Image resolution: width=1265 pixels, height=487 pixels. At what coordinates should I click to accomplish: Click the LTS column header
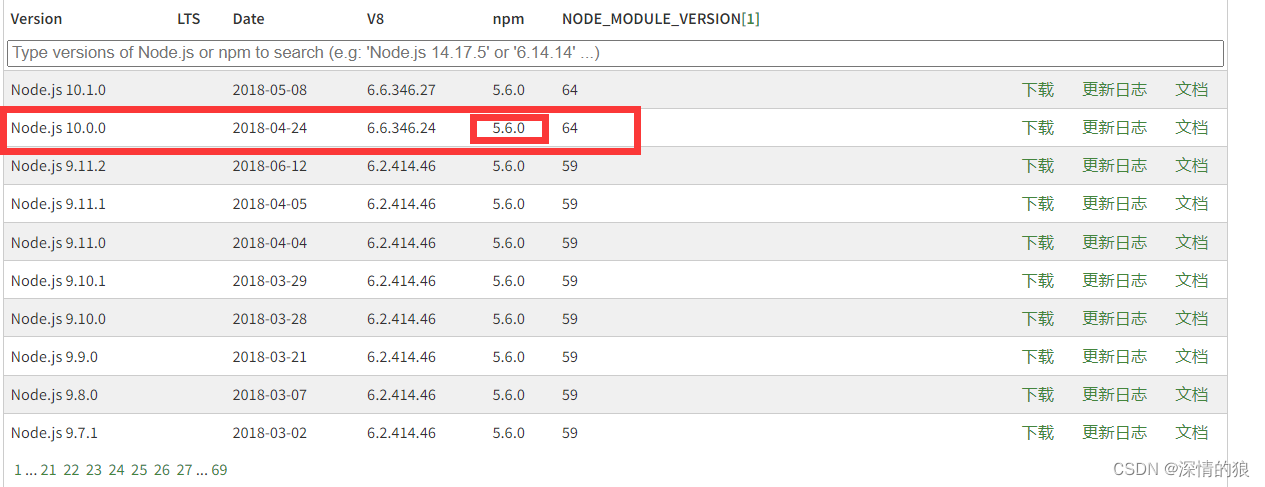(x=189, y=19)
